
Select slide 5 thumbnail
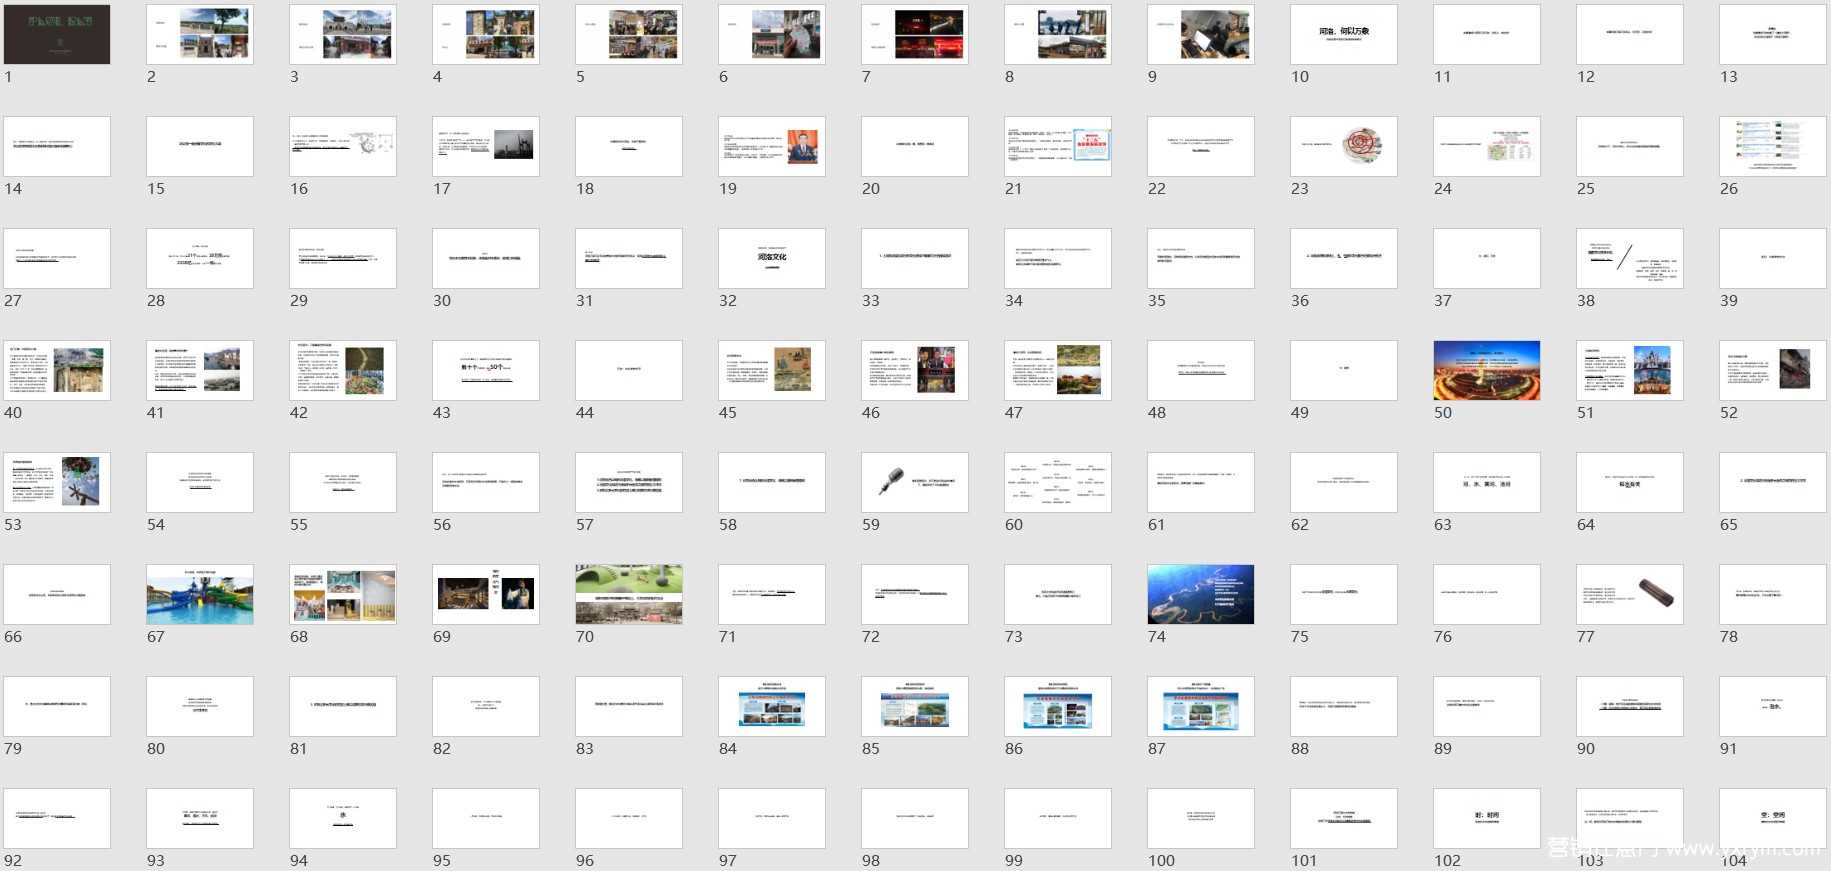coord(629,34)
